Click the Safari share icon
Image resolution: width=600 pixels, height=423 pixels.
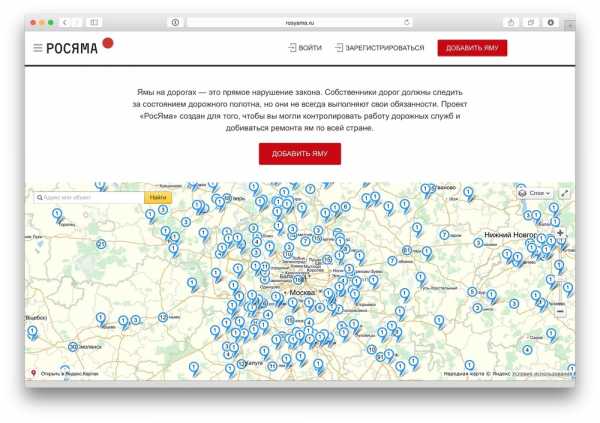coord(511,22)
